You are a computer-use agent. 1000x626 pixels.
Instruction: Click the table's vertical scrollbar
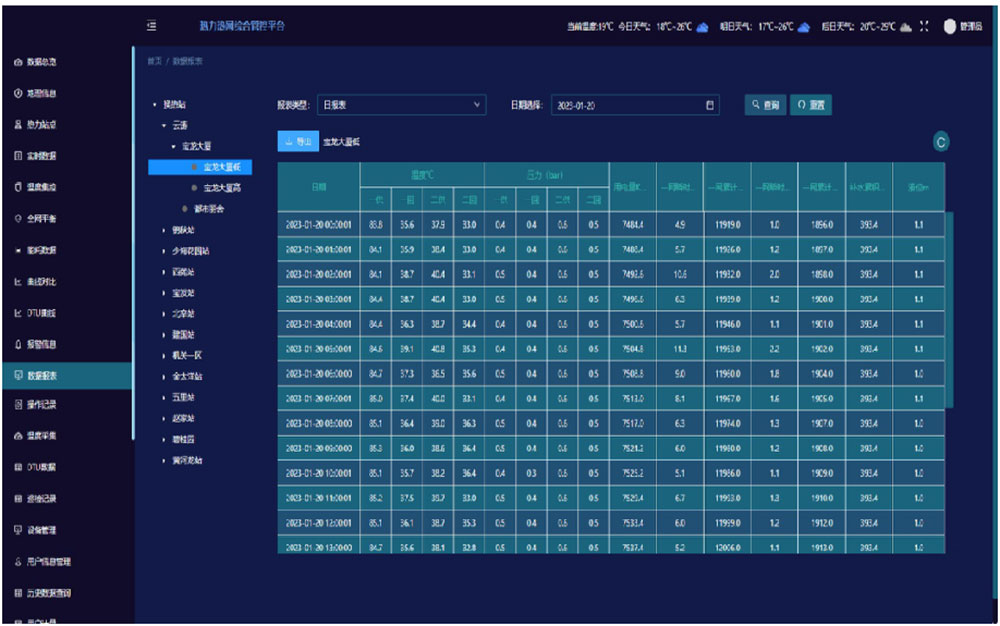pyautogui.click(x=949, y=310)
